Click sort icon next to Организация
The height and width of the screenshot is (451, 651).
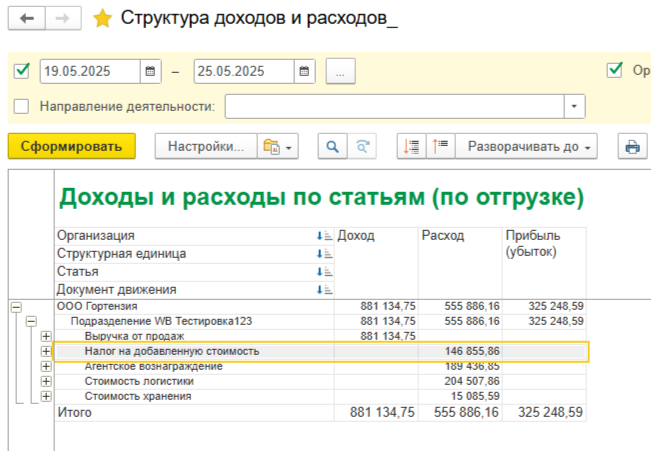click(323, 236)
